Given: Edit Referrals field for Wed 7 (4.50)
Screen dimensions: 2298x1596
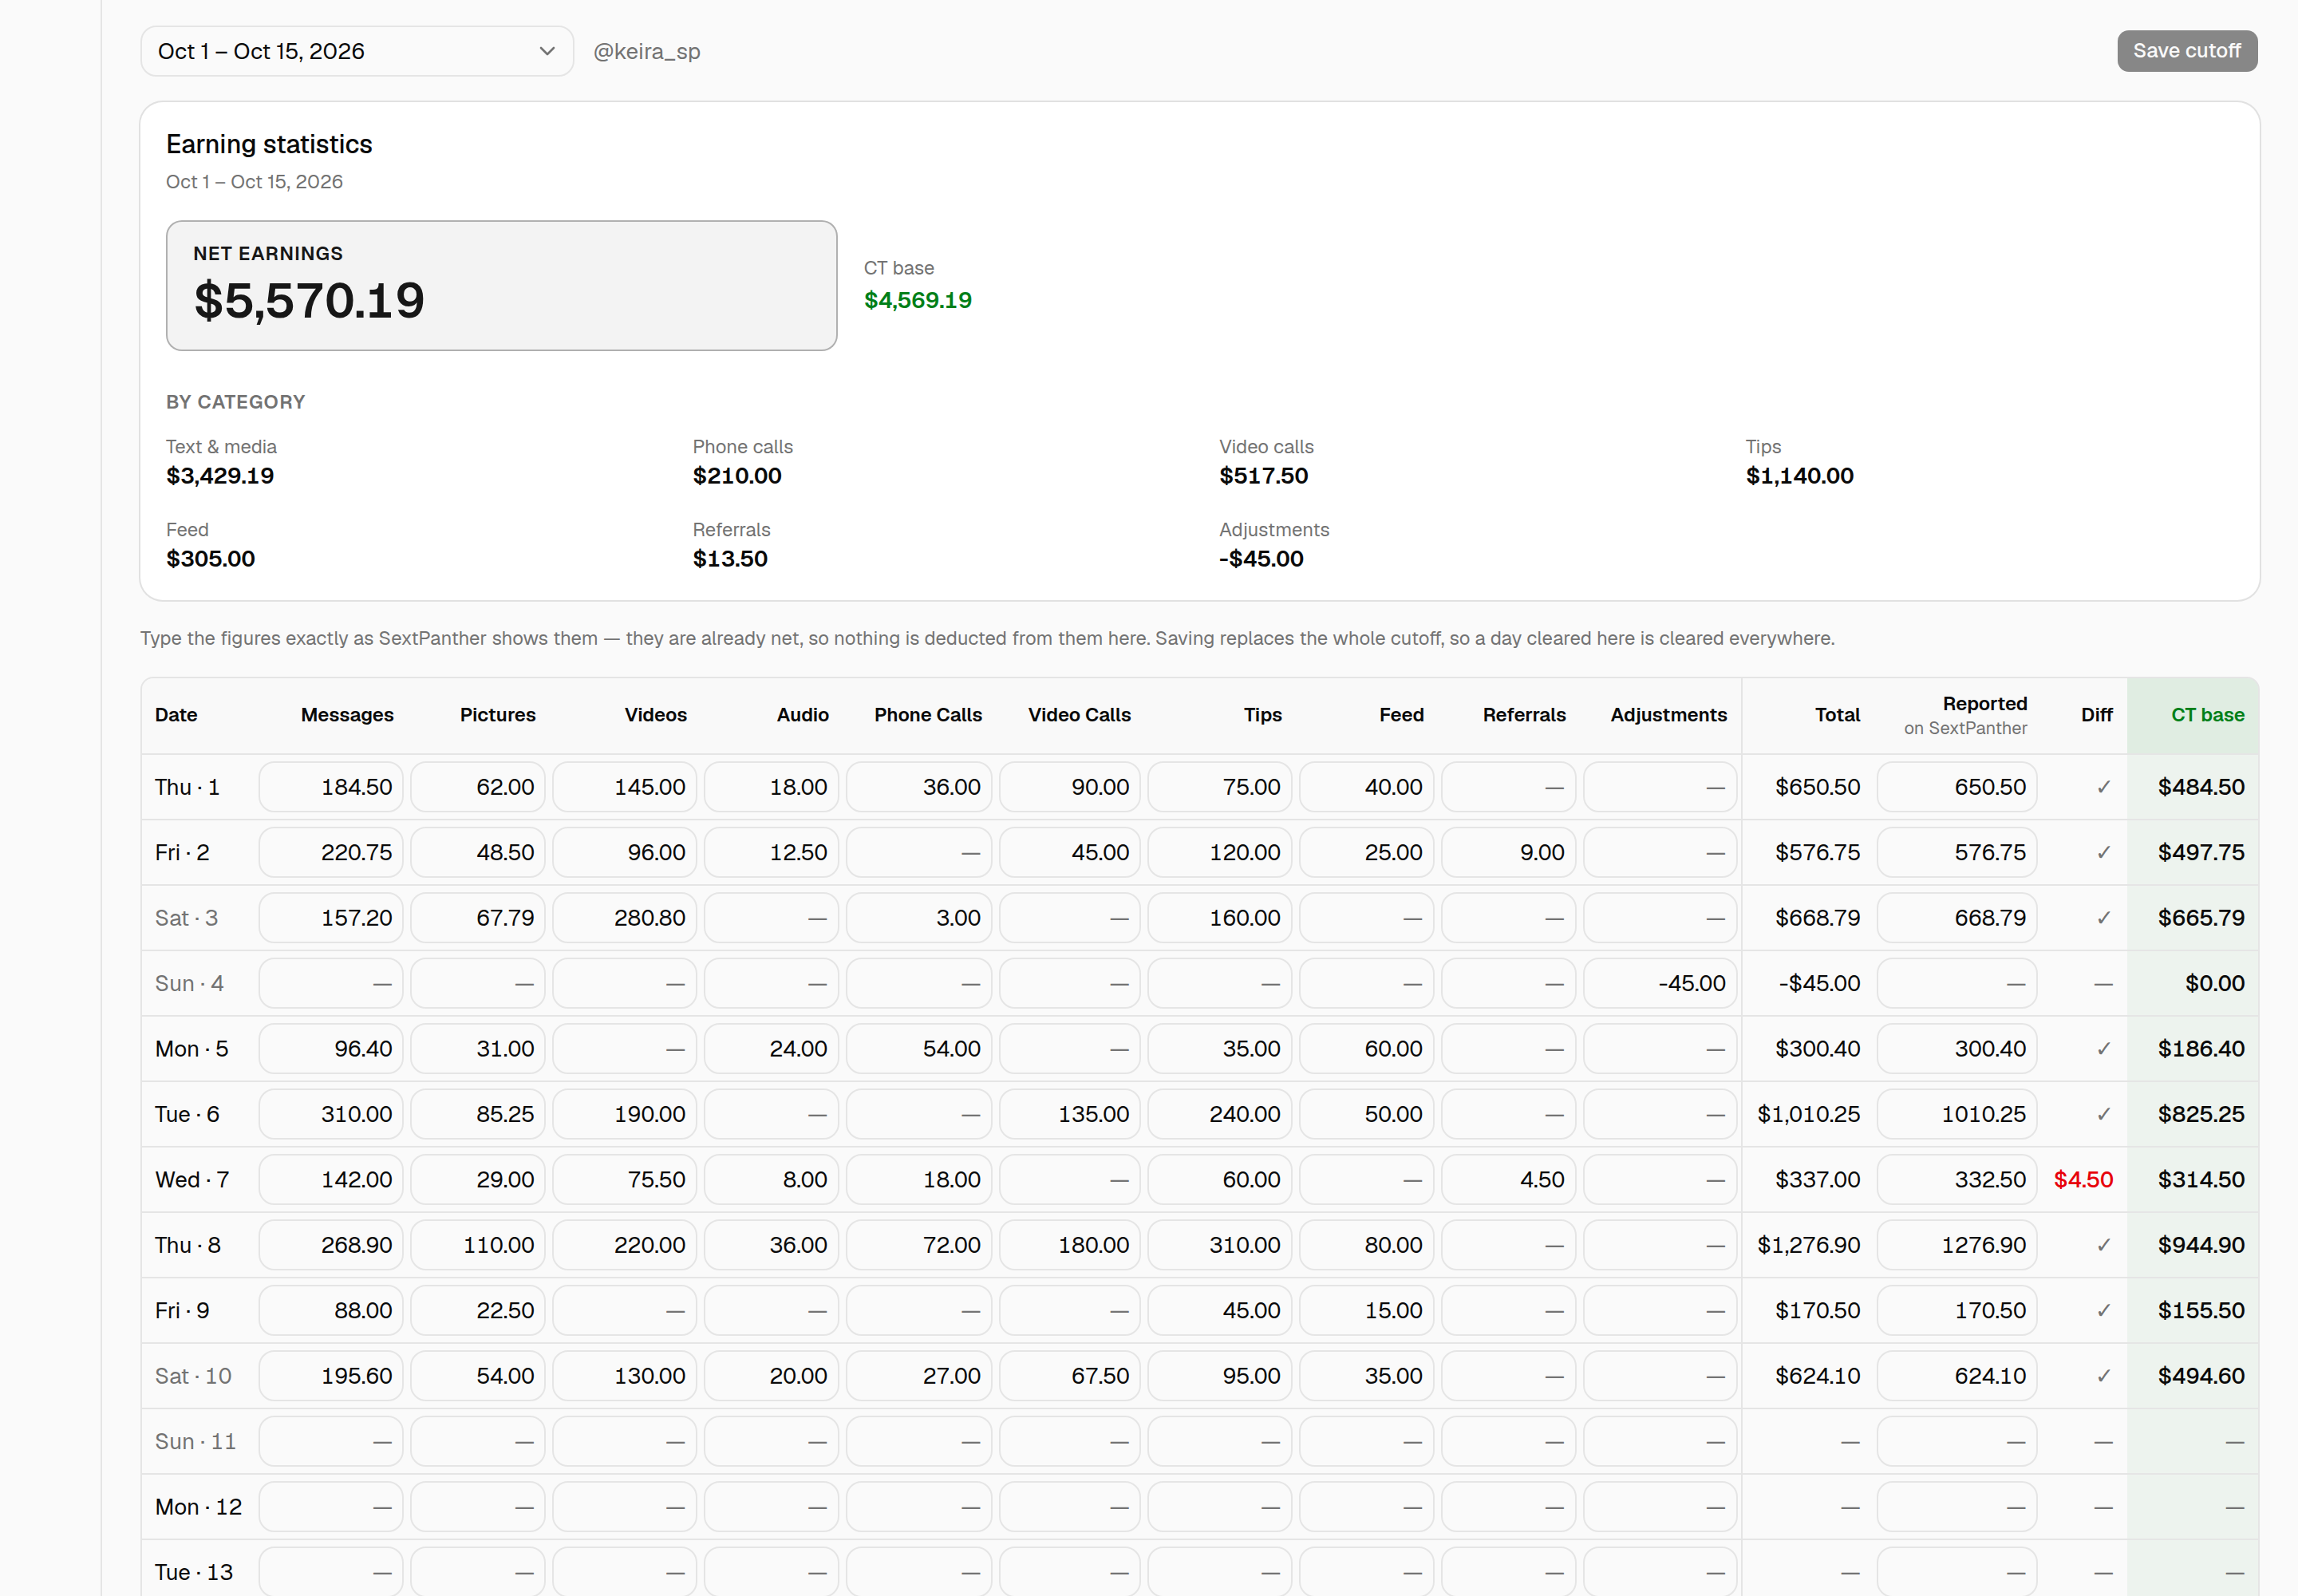Looking at the screenshot, I should tap(1508, 1180).
